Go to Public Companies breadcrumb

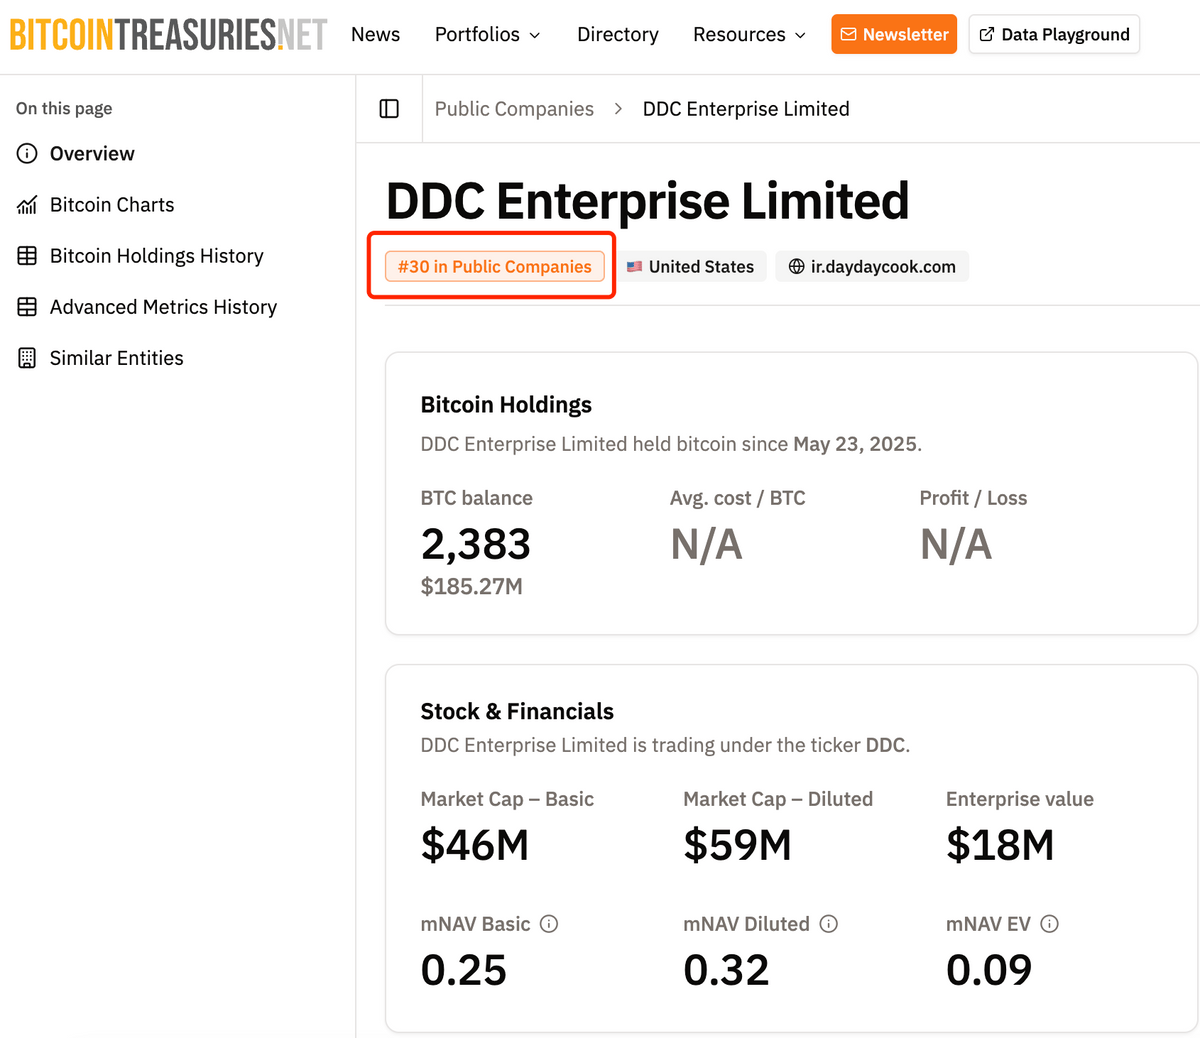click(x=514, y=109)
